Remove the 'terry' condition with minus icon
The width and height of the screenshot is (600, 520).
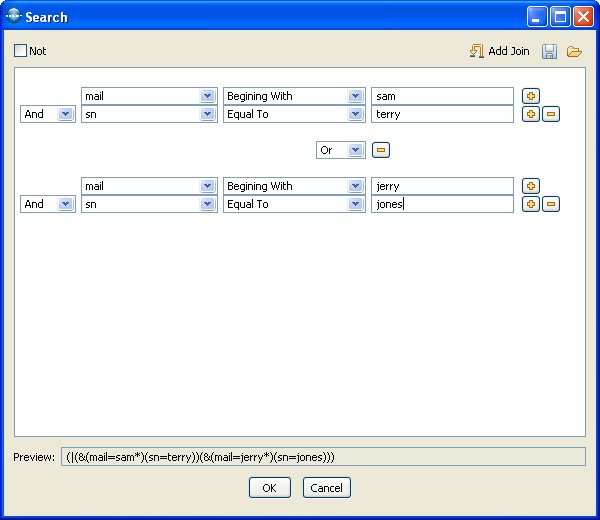[x=551, y=114]
